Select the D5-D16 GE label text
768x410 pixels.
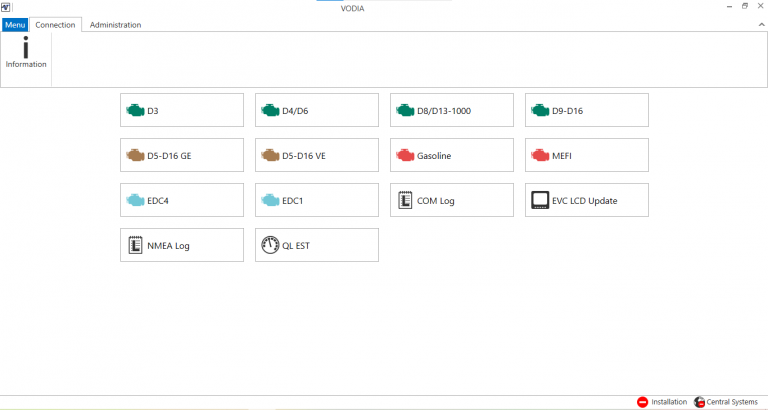click(169, 156)
